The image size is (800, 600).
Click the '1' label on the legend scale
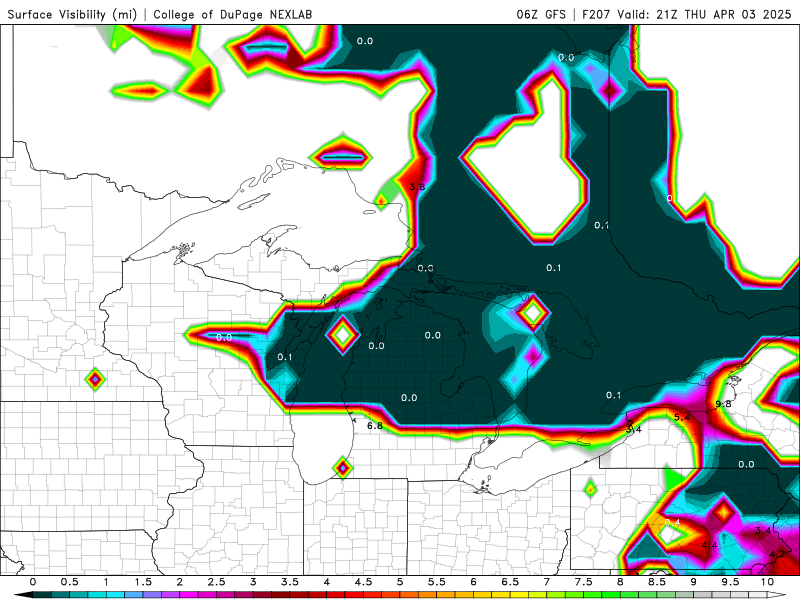(x=106, y=582)
